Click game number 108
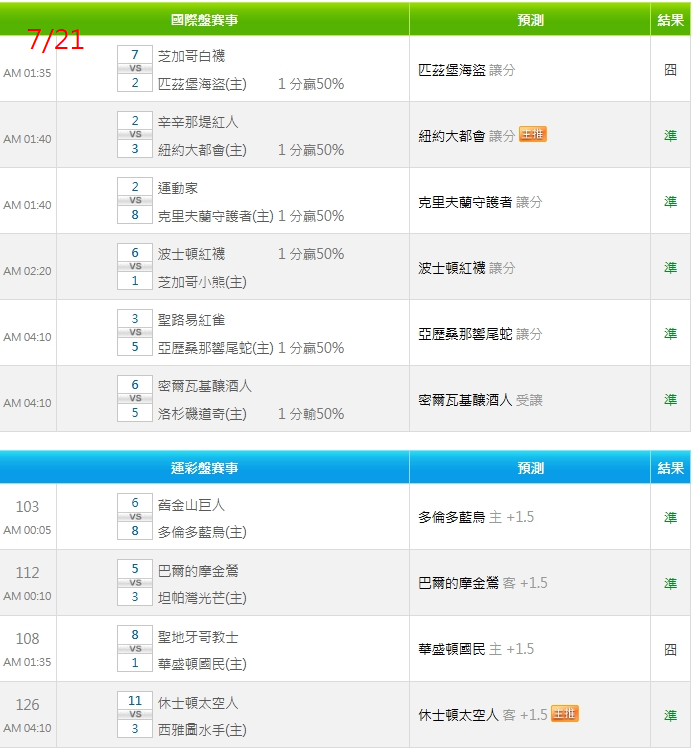Screen dimensions: 694x748 pos(27,639)
